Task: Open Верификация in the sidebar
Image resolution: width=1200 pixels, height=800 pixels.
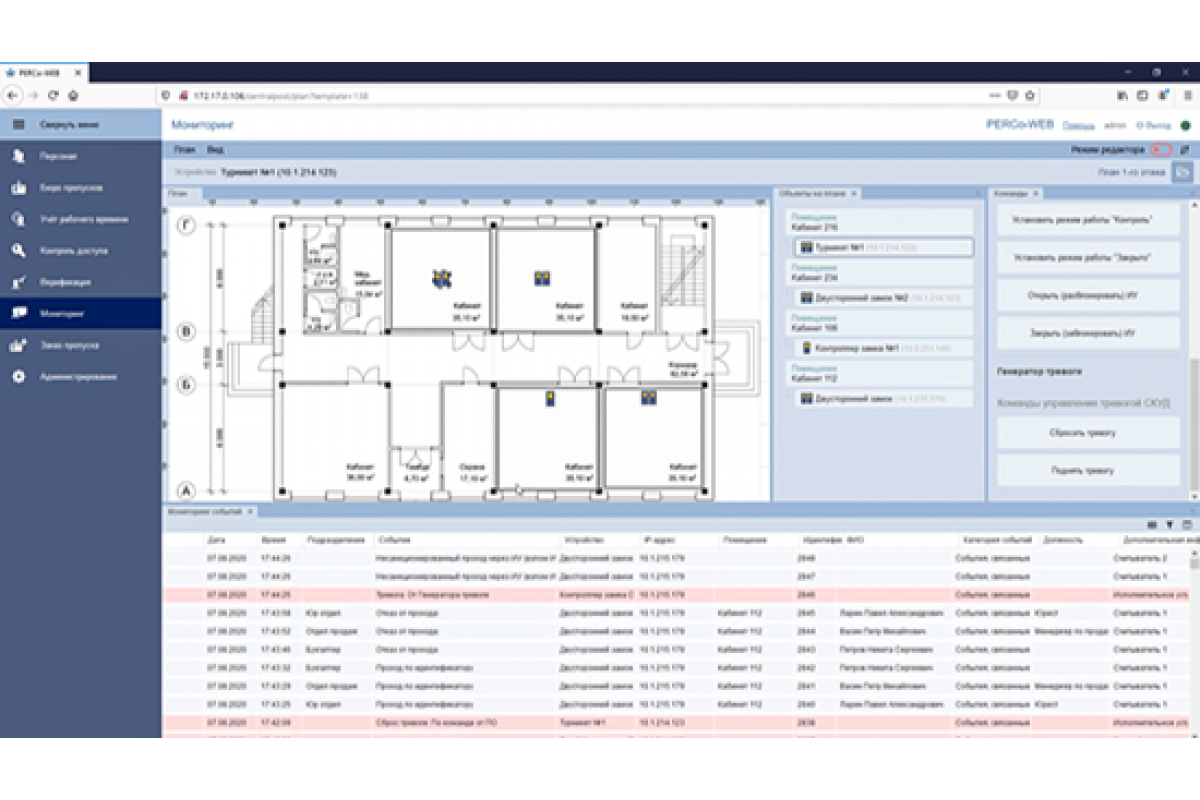Action: tap(80, 282)
